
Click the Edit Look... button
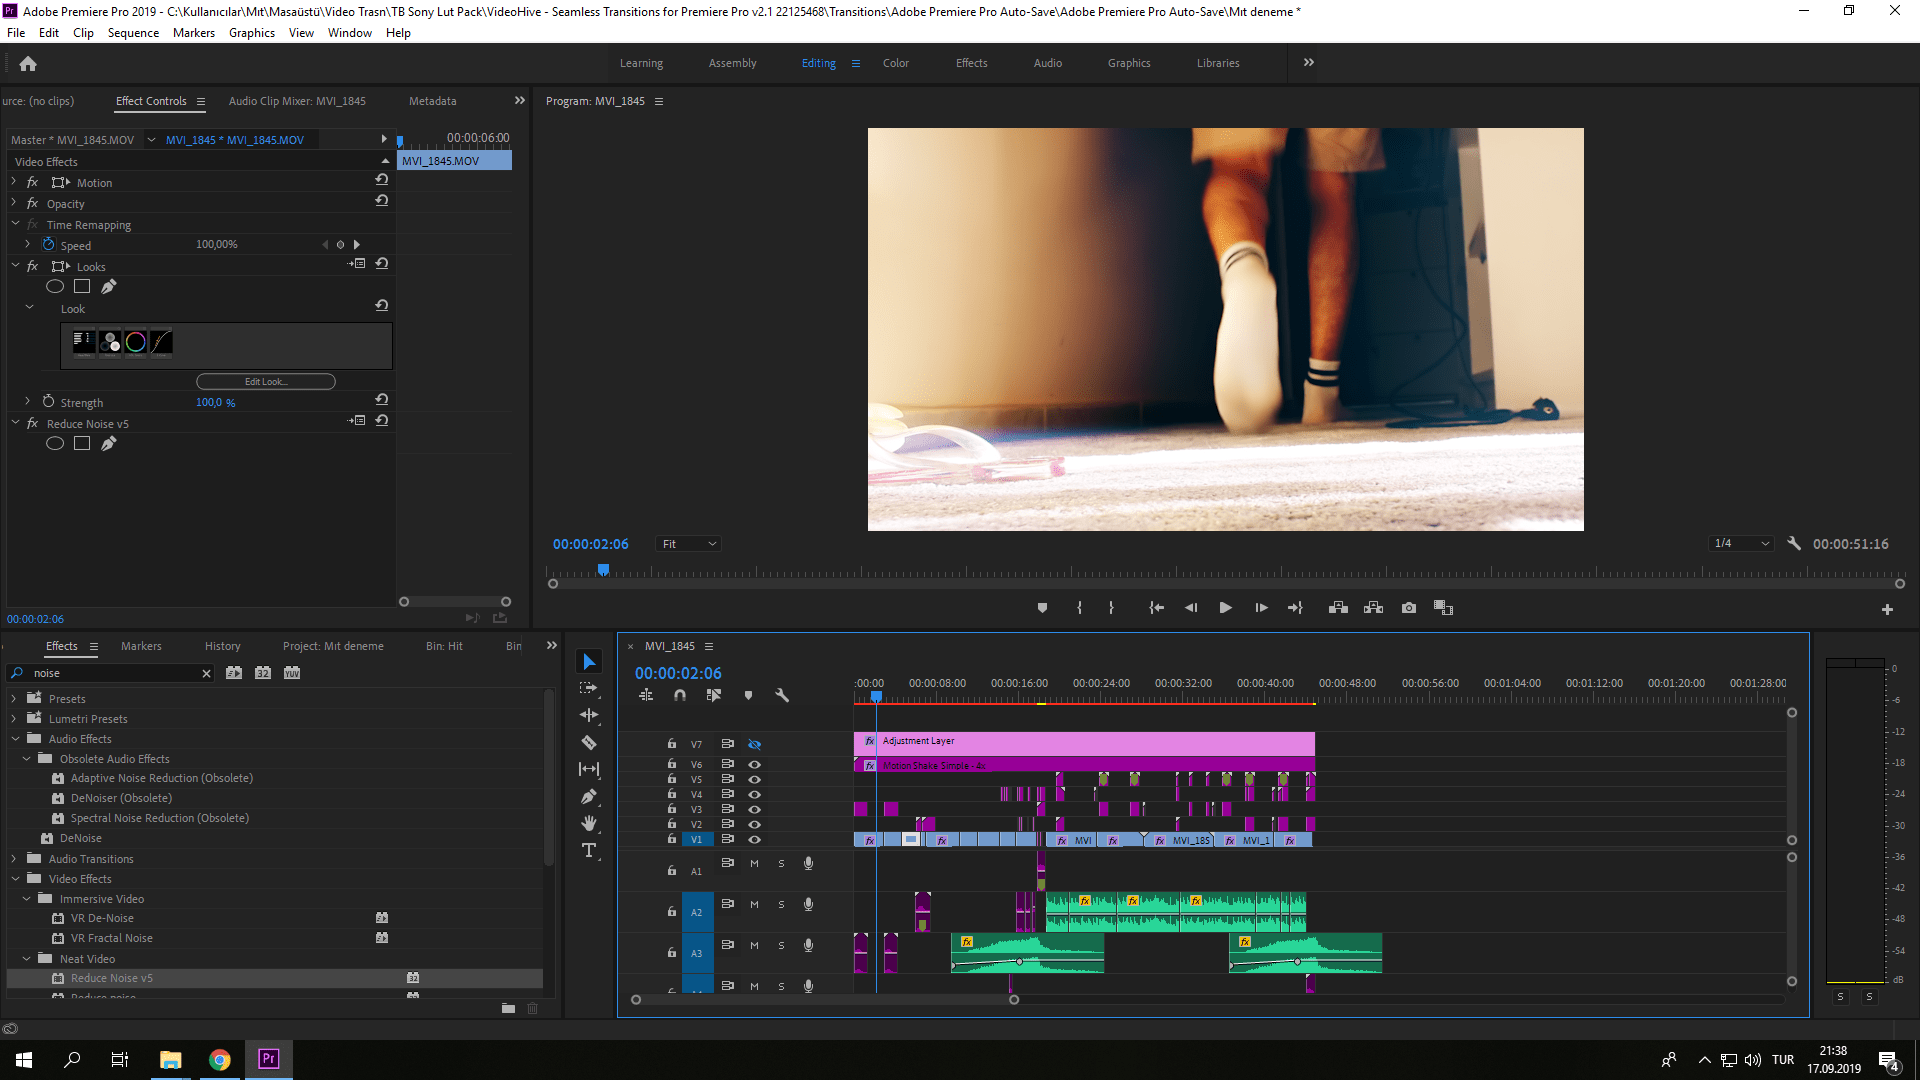266,382
